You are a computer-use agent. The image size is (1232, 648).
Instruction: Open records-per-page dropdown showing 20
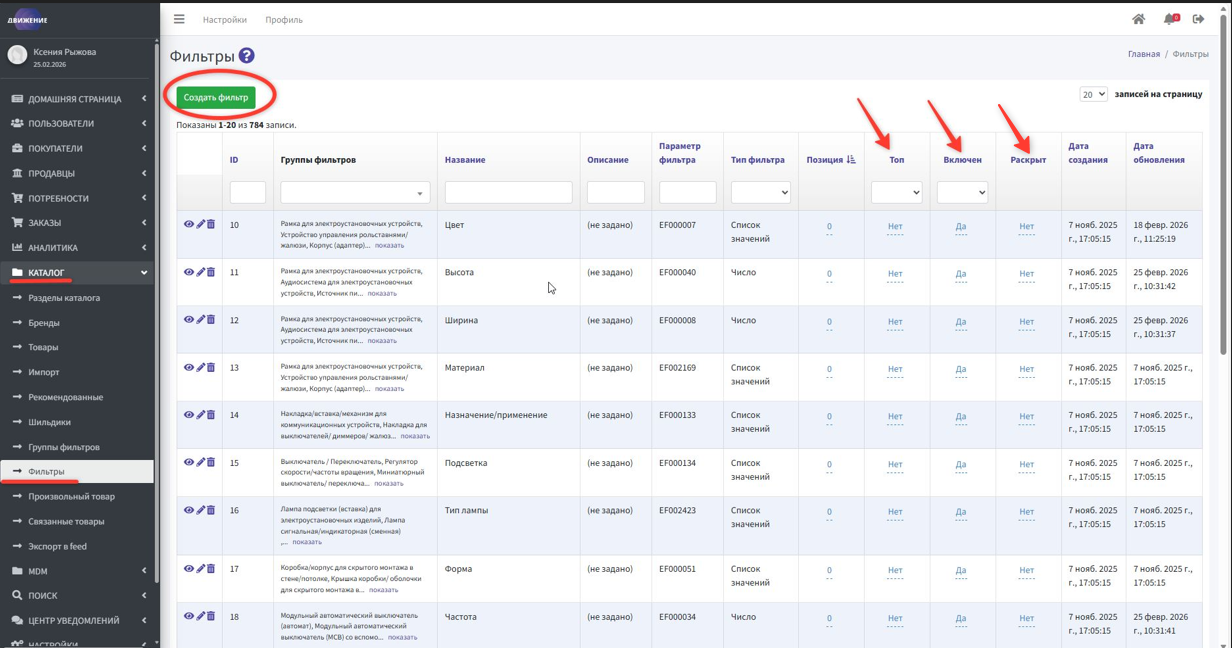coord(1093,94)
